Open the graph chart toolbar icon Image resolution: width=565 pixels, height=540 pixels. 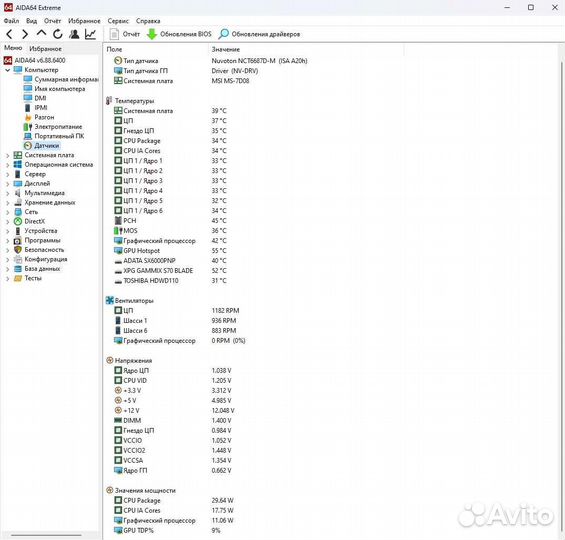tap(90, 34)
